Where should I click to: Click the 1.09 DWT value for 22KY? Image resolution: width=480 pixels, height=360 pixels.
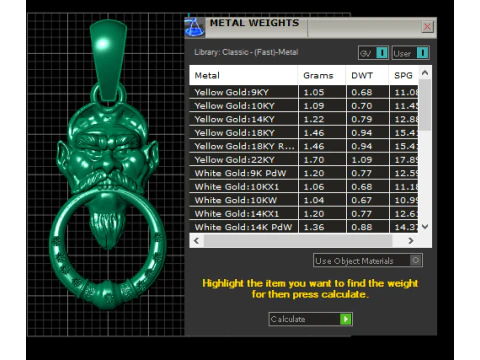tap(362, 160)
